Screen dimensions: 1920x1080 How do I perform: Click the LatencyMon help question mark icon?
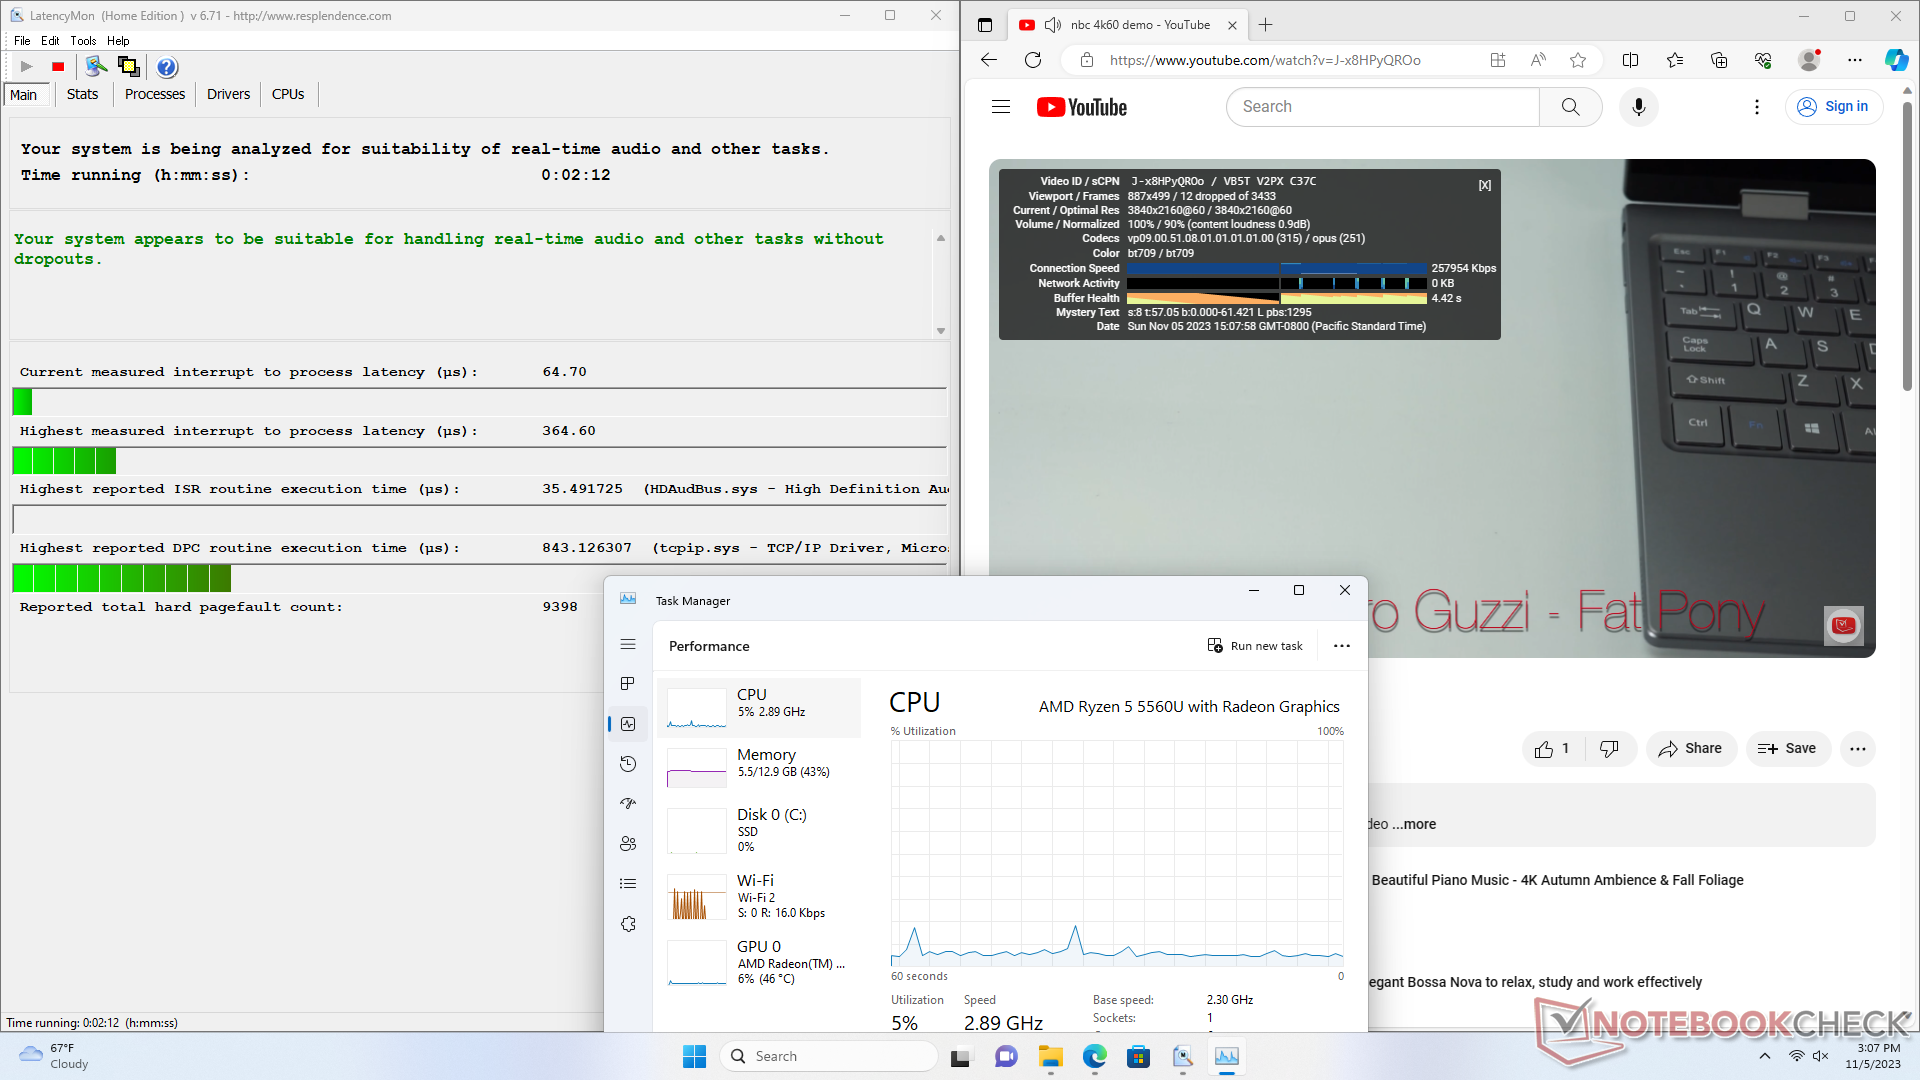[x=167, y=67]
